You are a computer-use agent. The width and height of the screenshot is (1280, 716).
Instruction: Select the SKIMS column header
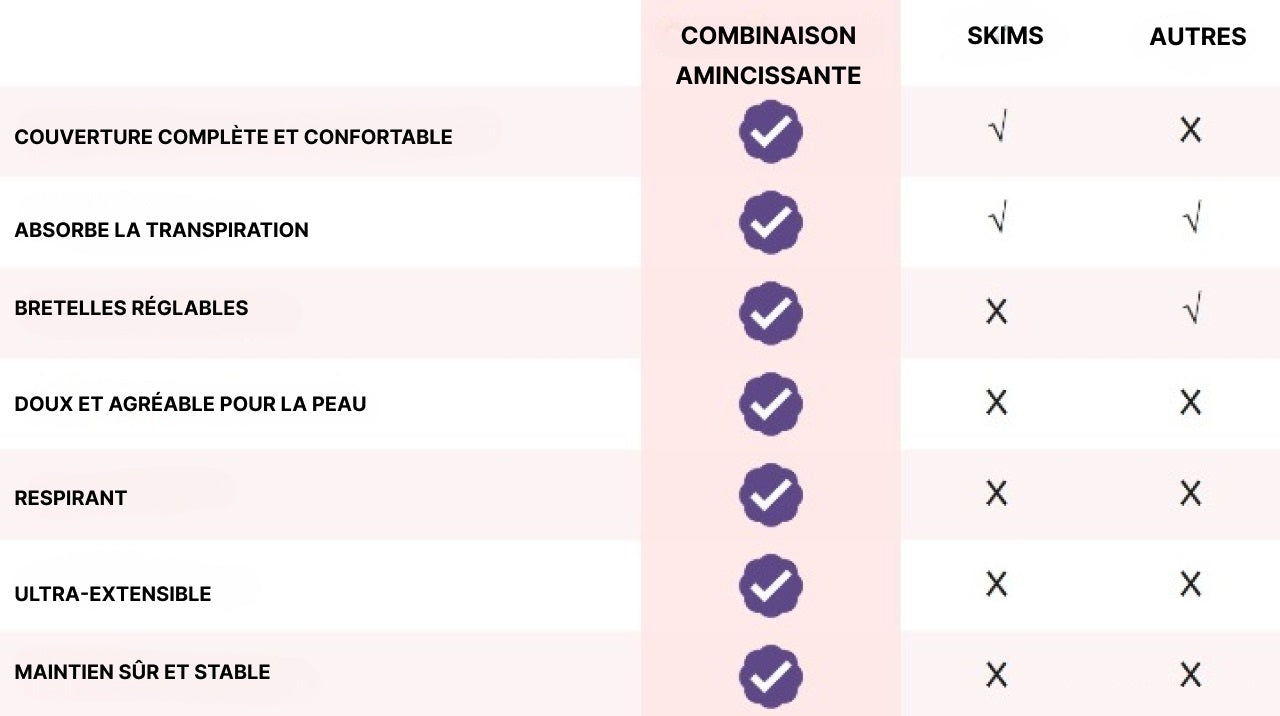(x=1005, y=36)
